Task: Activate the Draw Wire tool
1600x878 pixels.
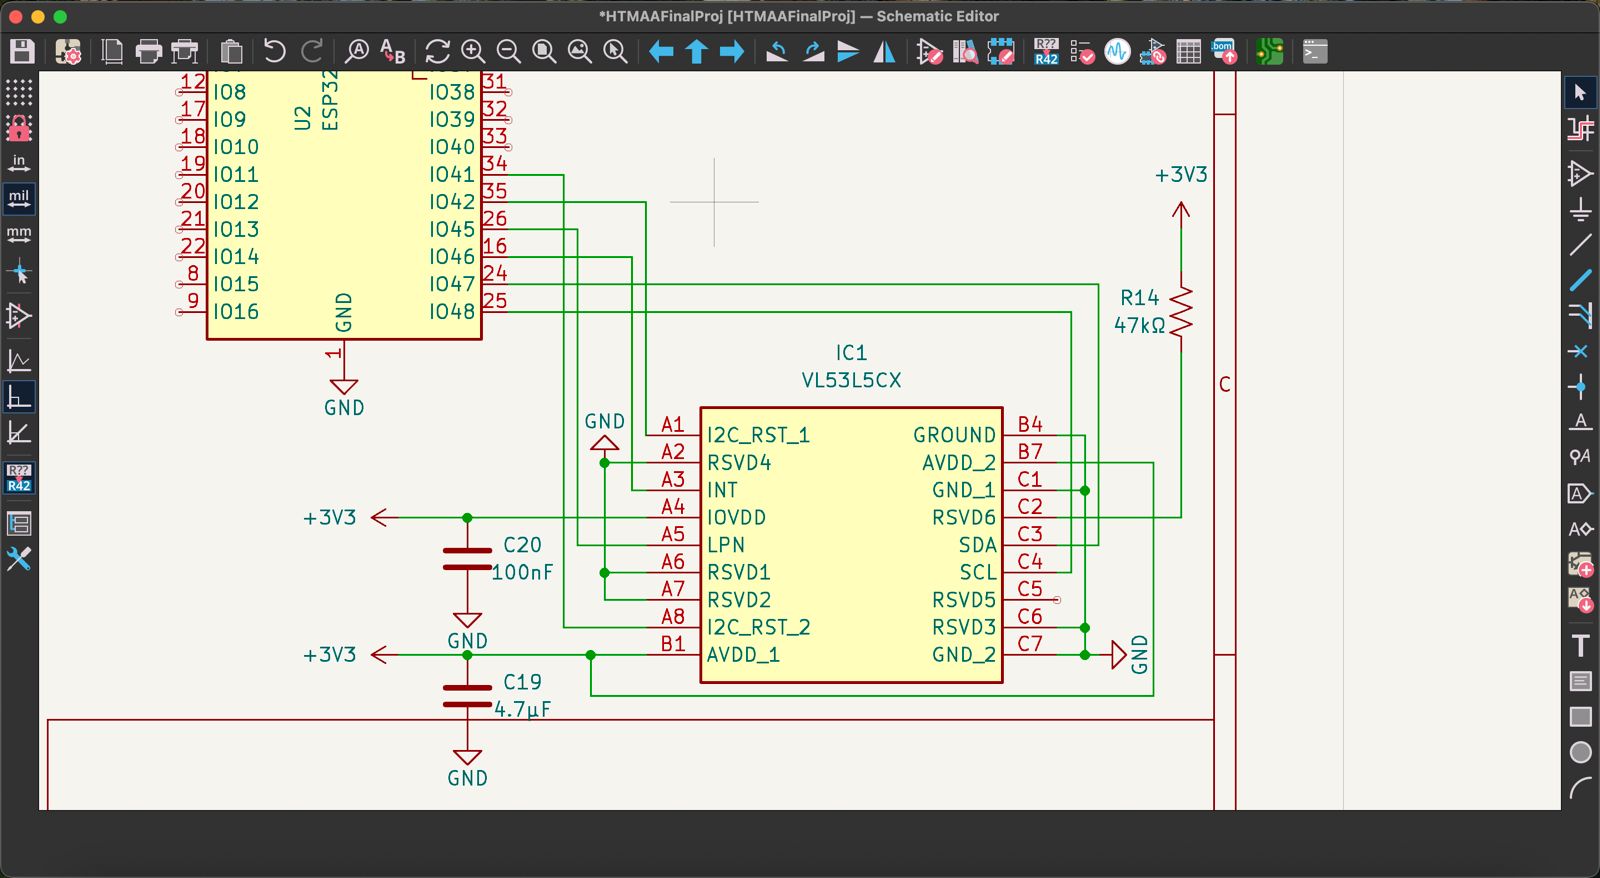Action: click(1580, 245)
